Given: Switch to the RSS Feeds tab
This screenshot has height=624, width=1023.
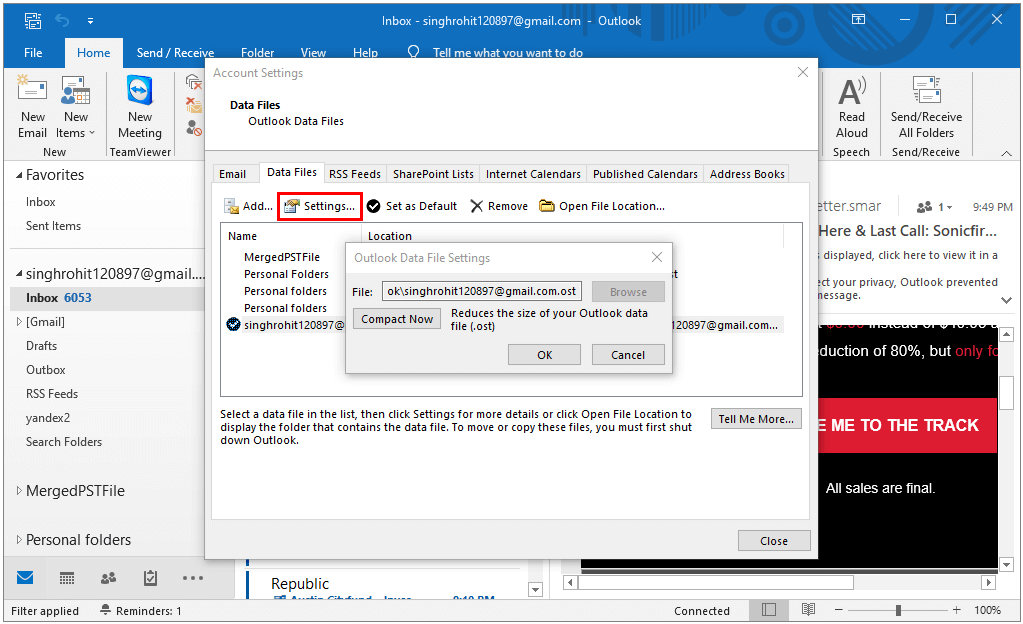Looking at the screenshot, I should tap(354, 172).
